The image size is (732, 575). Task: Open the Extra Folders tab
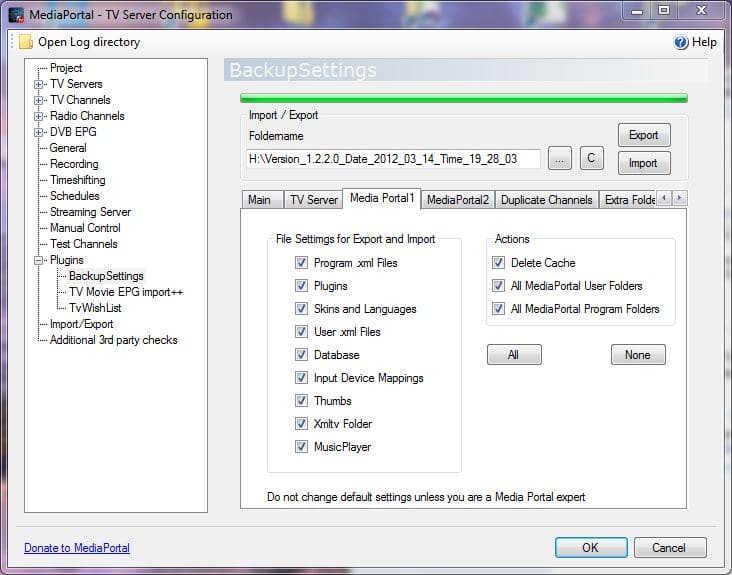pos(628,200)
